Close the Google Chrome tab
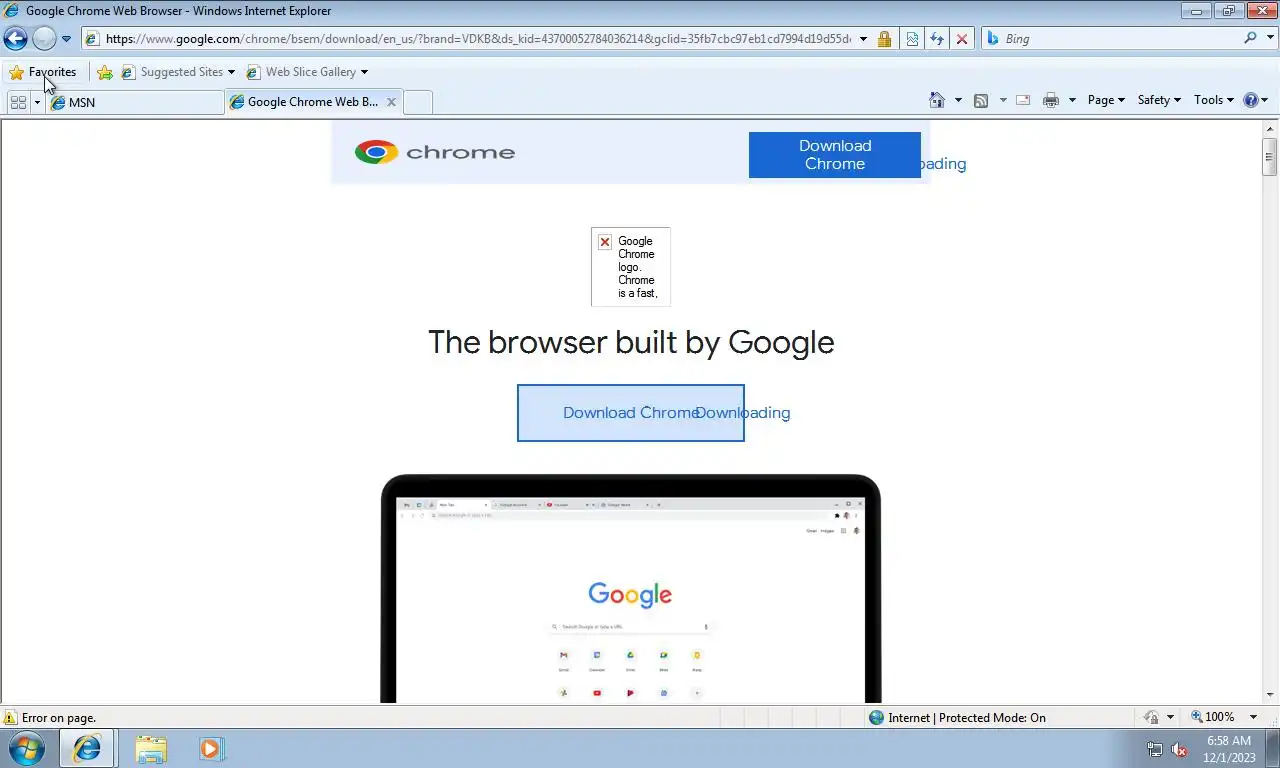Screen dimensions: 1280x768 391,102
